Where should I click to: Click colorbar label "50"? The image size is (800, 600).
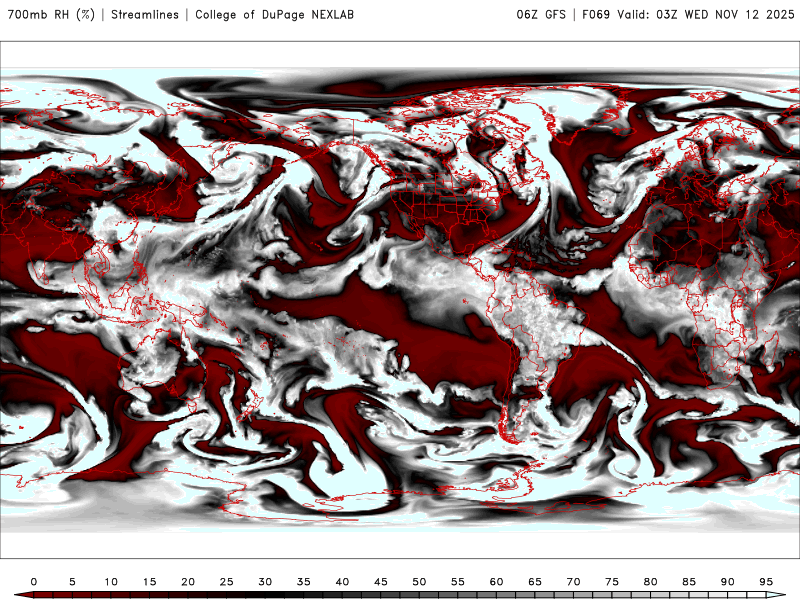click(419, 582)
